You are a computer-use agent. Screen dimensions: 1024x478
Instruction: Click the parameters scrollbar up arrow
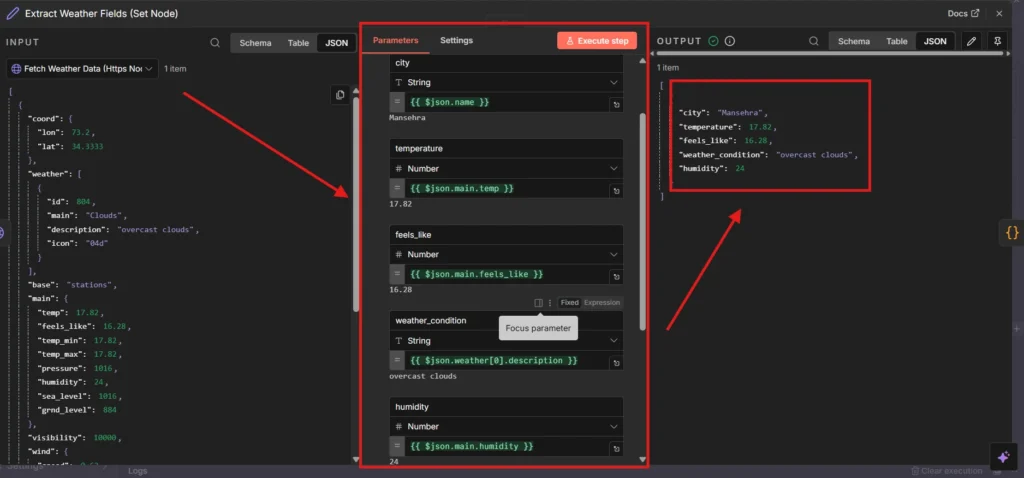click(643, 61)
